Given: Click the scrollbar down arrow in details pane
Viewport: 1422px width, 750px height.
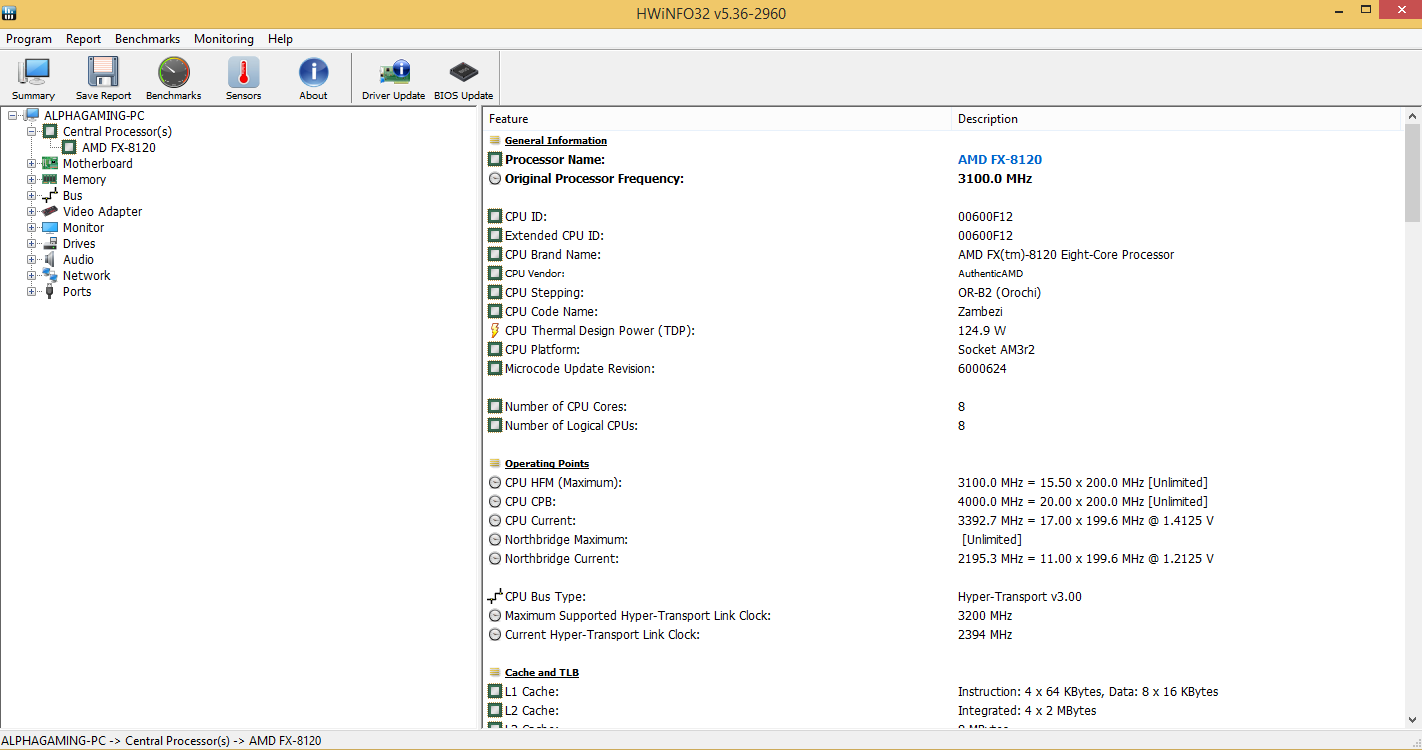Looking at the screenshot, I should click(1413, 720).
